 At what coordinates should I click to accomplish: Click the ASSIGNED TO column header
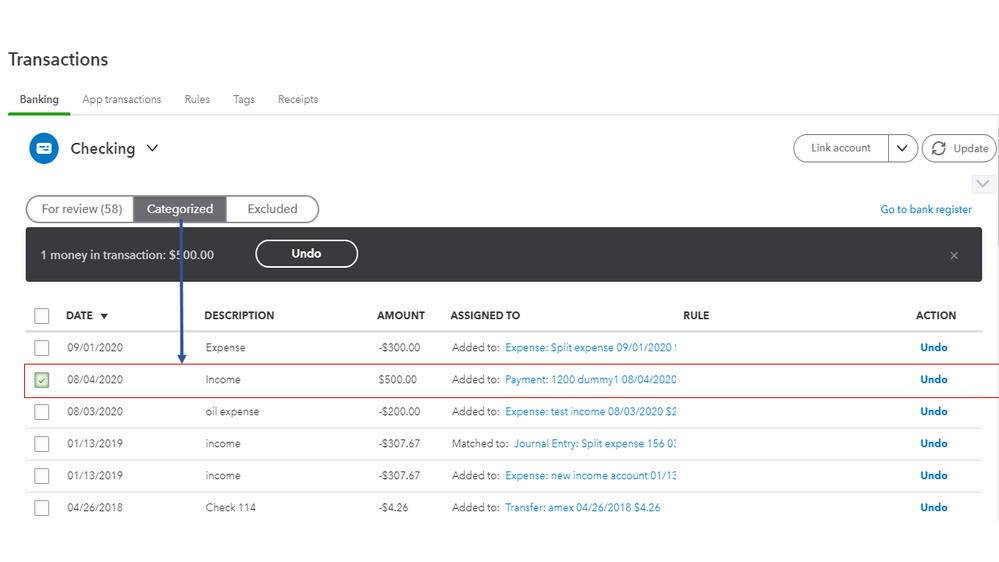pos(485,316)
